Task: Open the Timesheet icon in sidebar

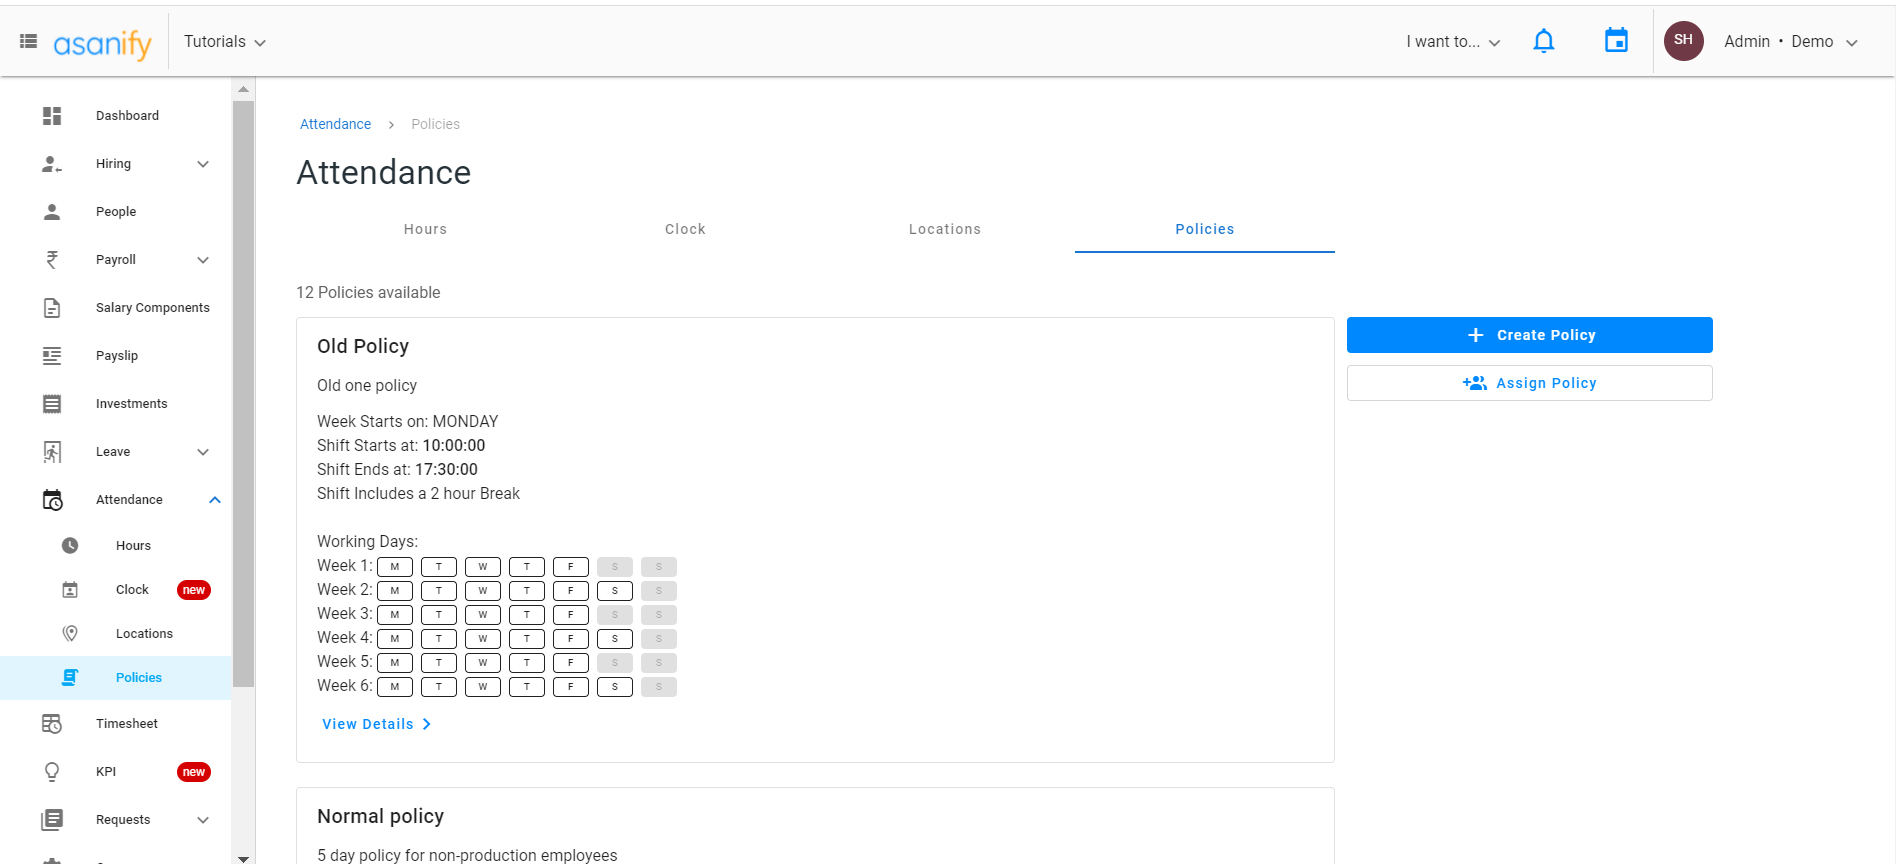Action: coord(52,724)
